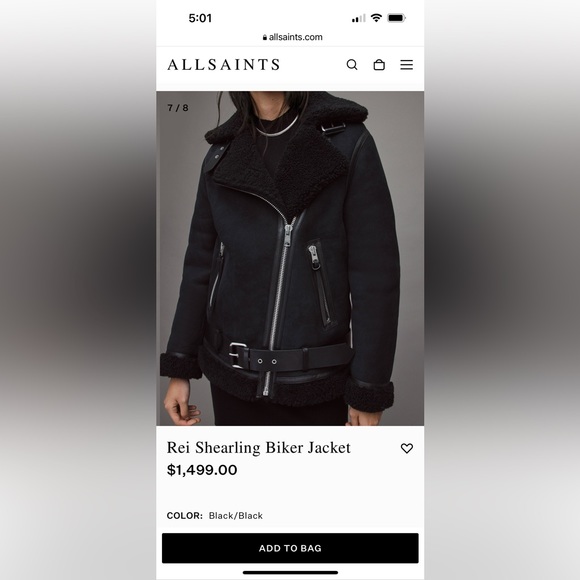Tap the Wi-Fi status icon
Screen dimensions: 580x580
click(376, 17)
